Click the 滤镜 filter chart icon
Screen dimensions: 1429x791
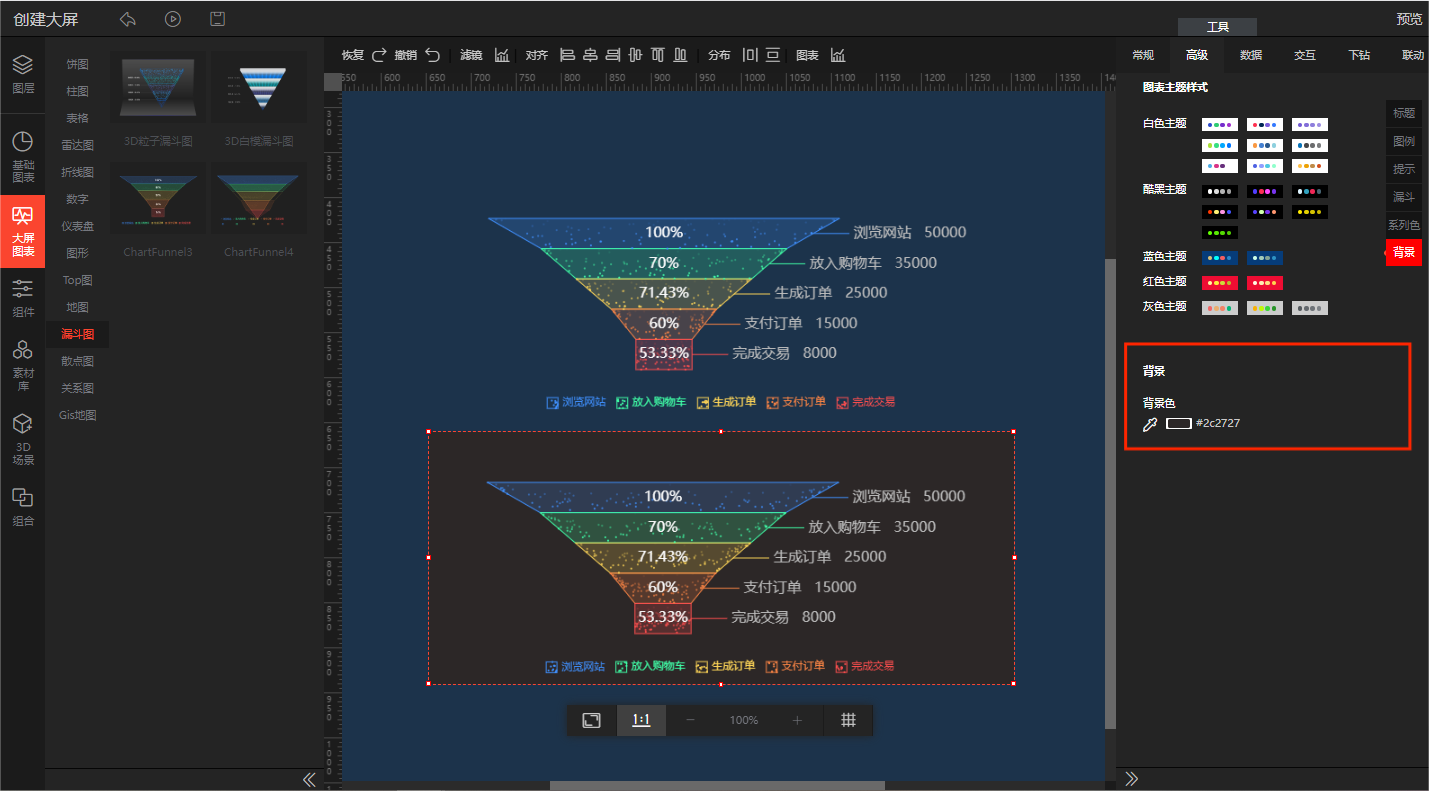click(502, 55)
